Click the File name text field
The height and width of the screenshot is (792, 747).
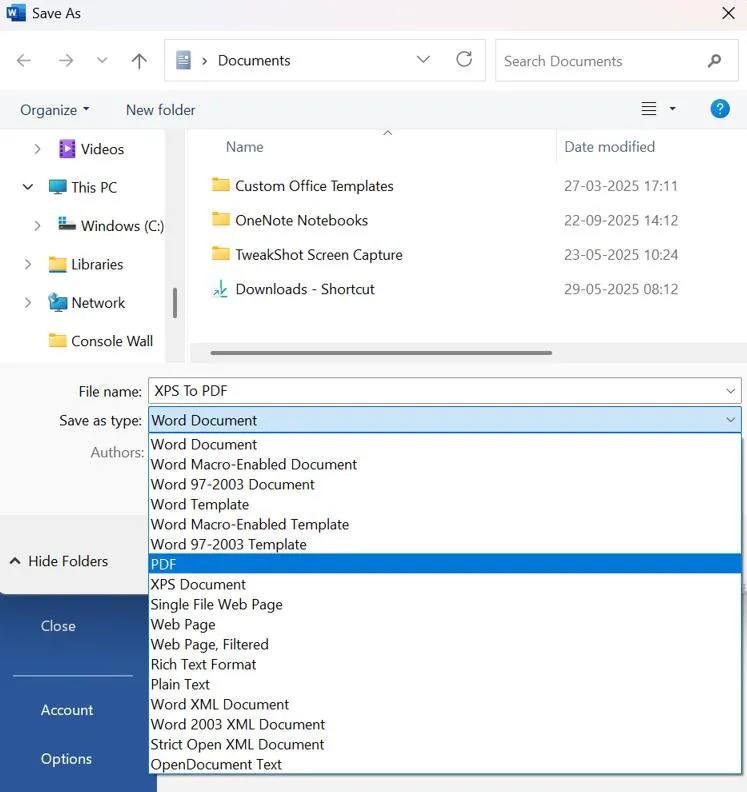[x=435, y=391]
